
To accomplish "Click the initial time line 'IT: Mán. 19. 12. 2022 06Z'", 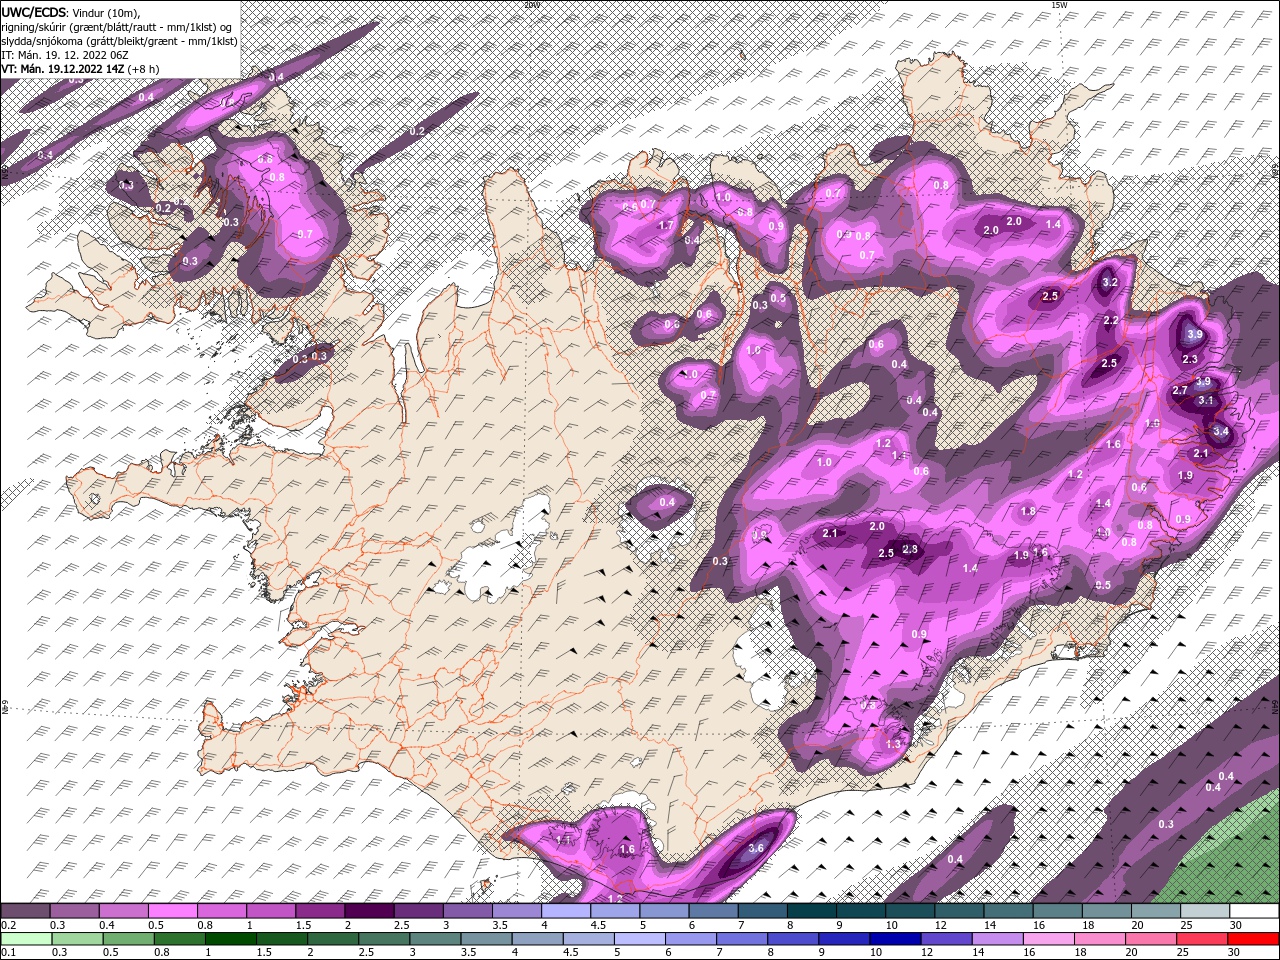I will (x=66, y=55).
